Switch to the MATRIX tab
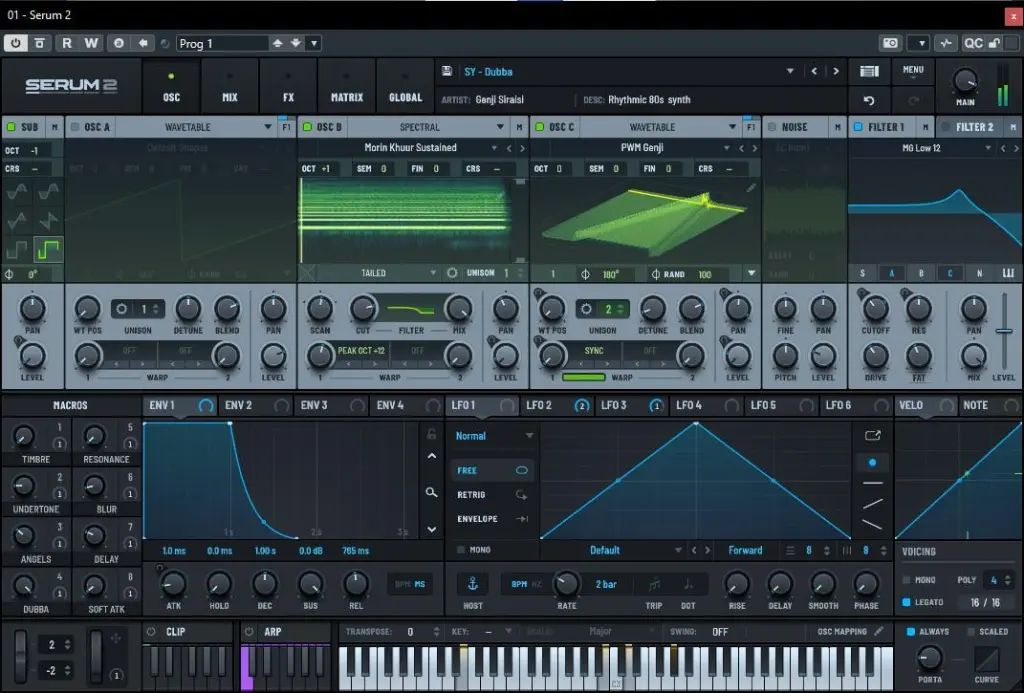The width and height of the screenshot is (1024, 693). pos(347,86)
